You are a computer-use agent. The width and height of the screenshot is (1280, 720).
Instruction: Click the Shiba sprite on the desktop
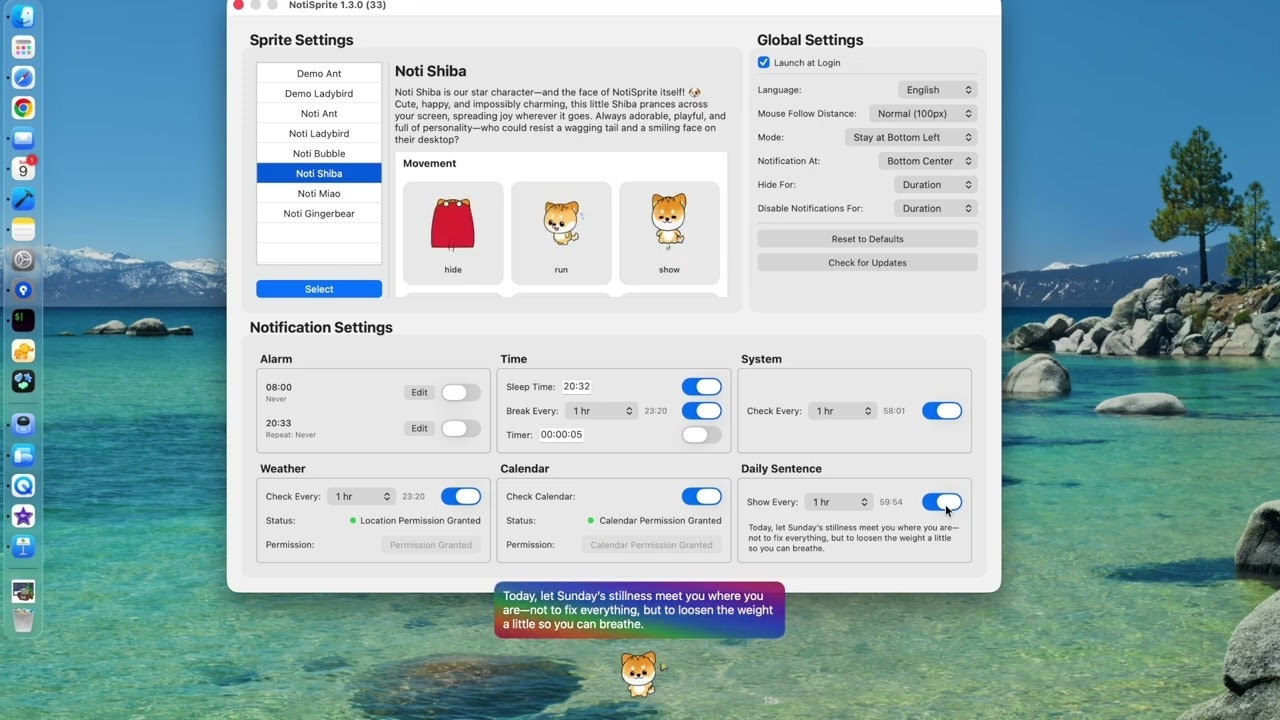(x=638, y=672)
